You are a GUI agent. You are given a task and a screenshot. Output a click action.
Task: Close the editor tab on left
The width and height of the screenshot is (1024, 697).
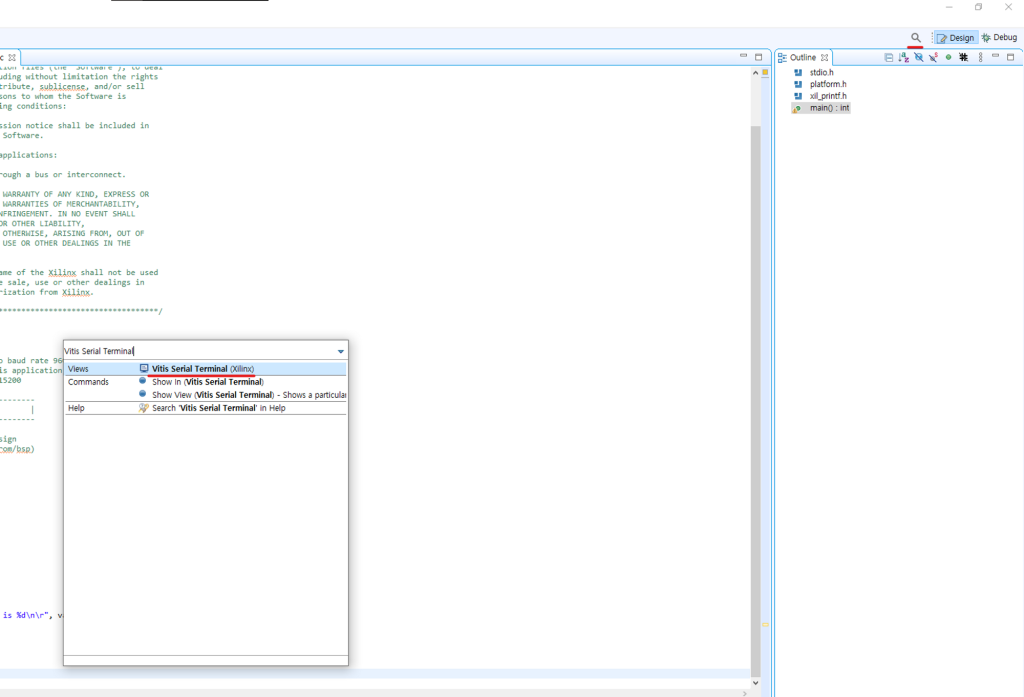pyautogui.click(x=12, y=57)
